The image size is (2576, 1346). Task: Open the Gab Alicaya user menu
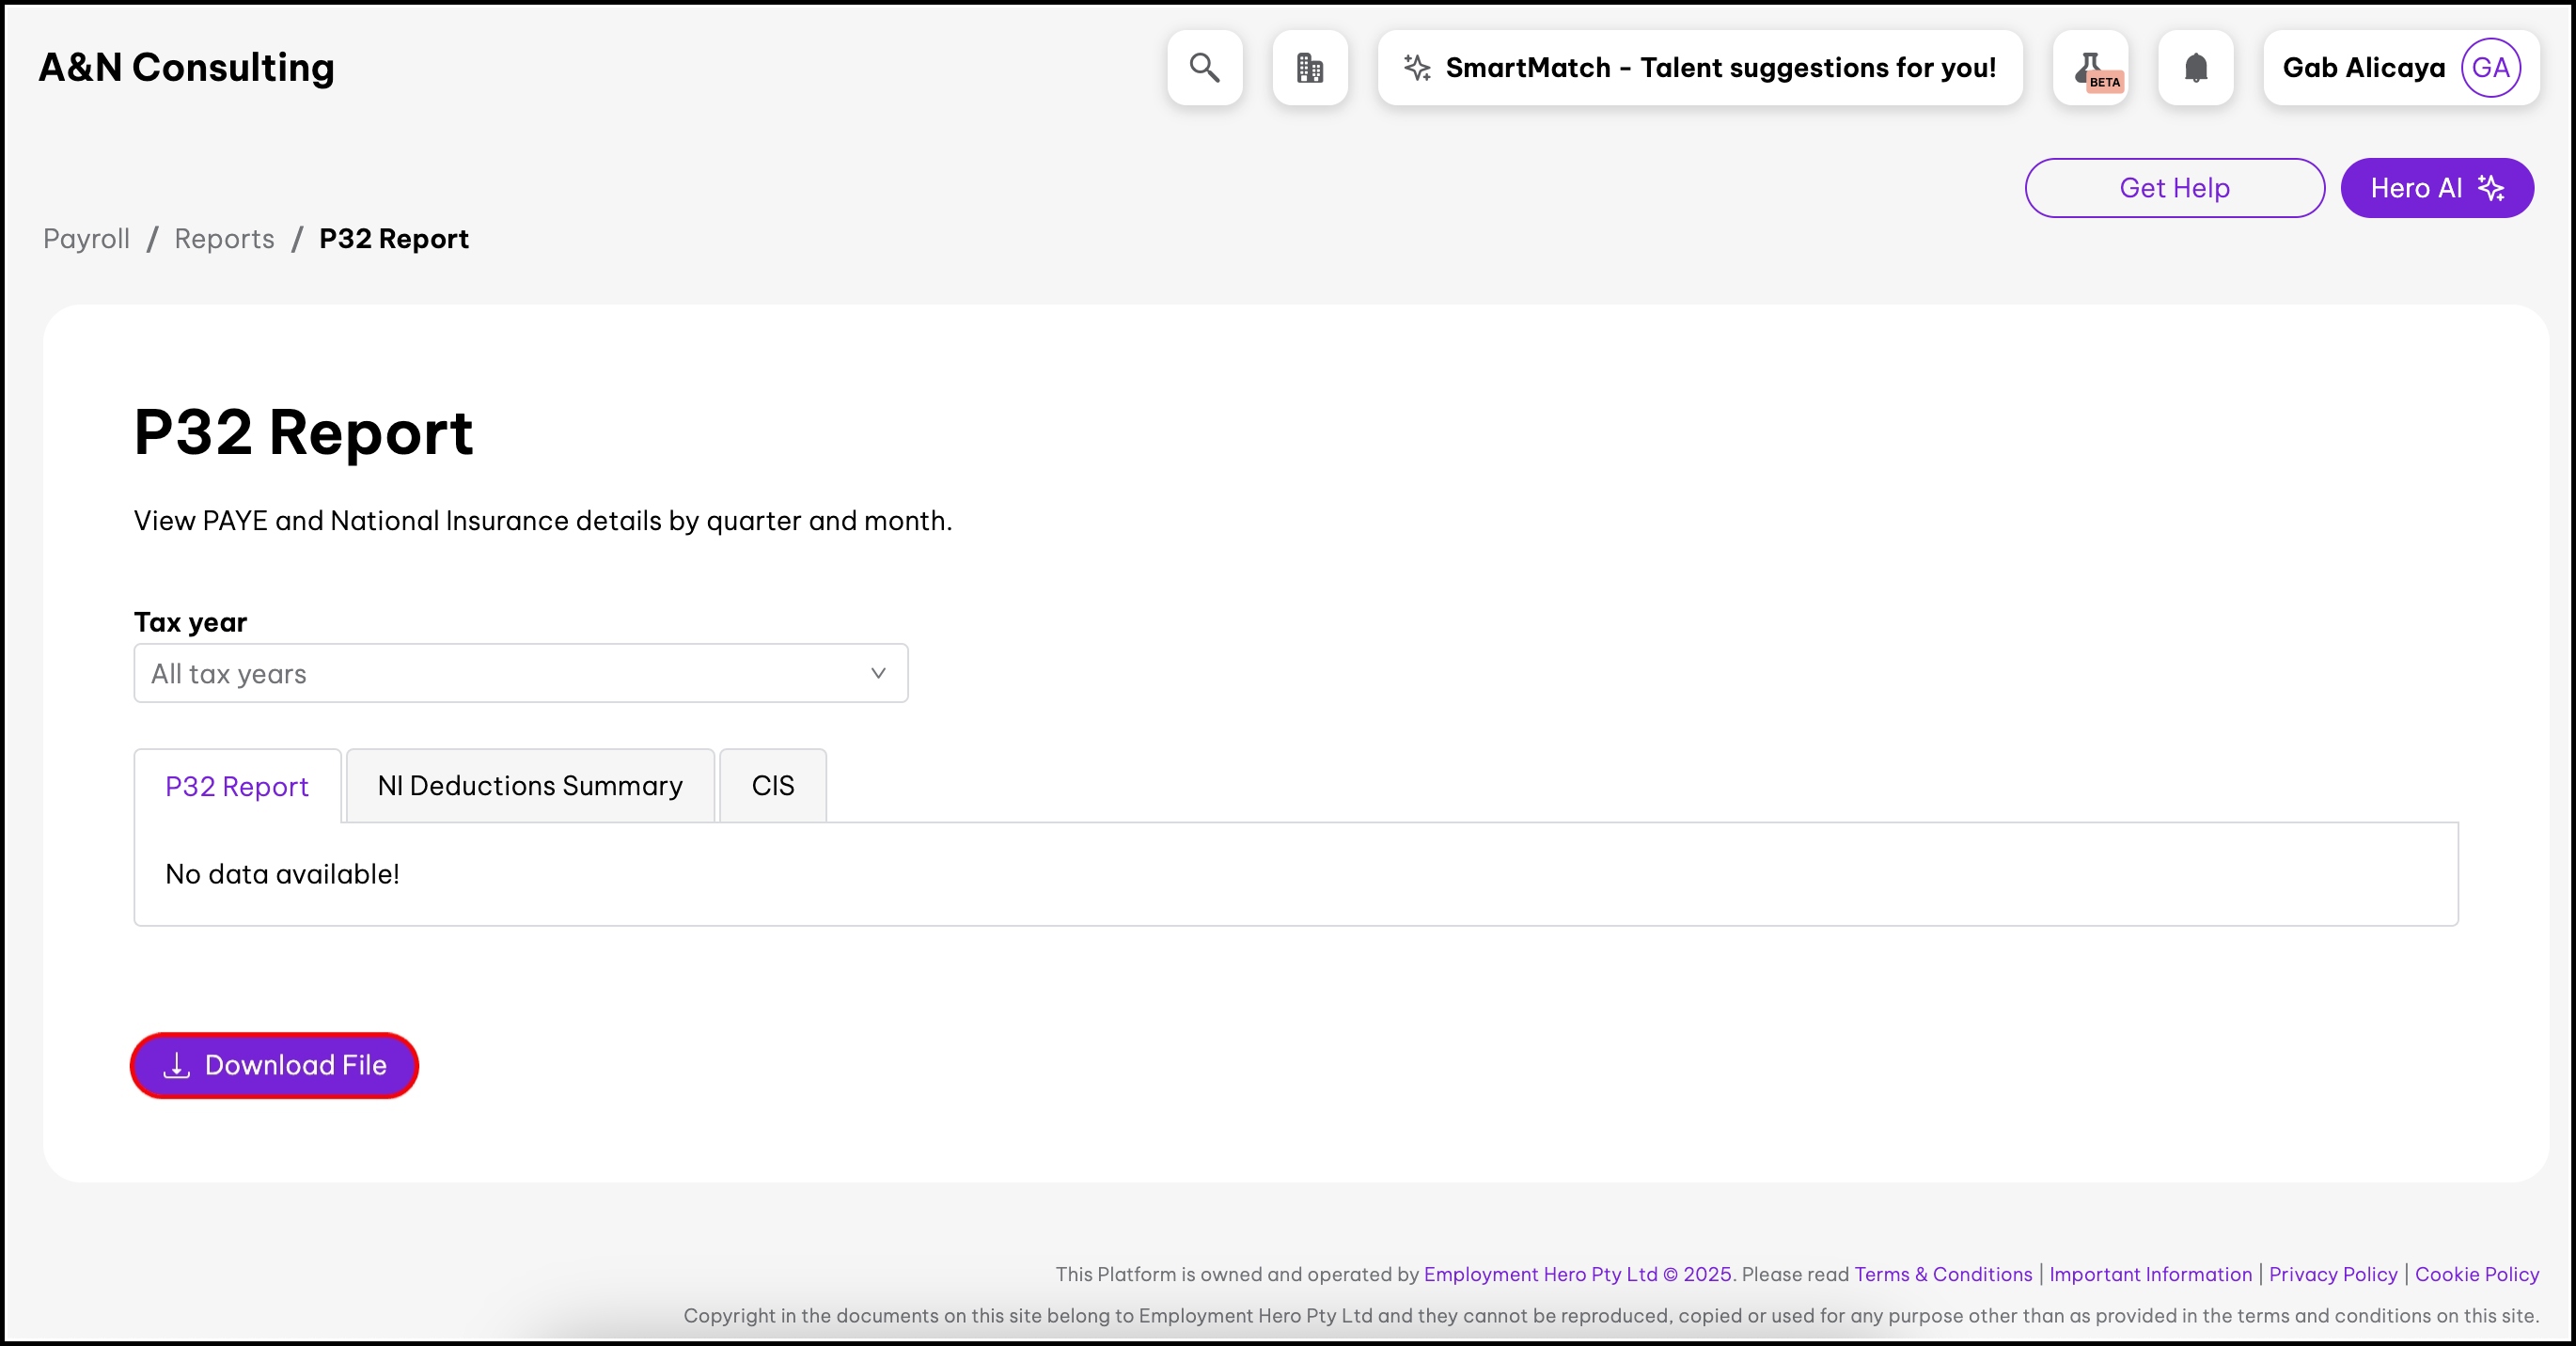(x=2363, y=68)
